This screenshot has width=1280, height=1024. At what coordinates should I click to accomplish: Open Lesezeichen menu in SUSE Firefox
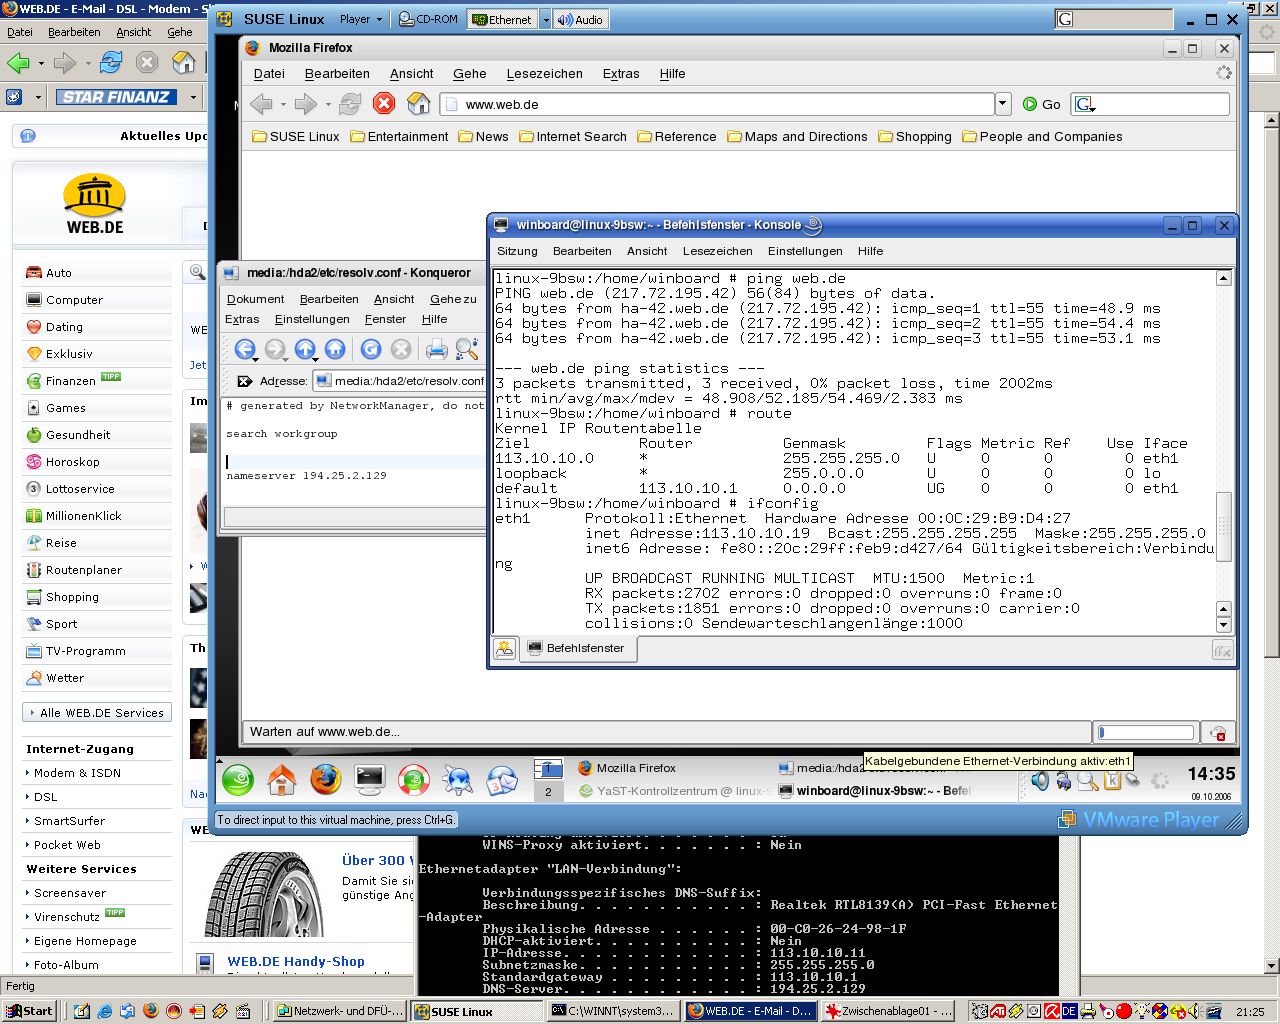(x=544, y=74)
